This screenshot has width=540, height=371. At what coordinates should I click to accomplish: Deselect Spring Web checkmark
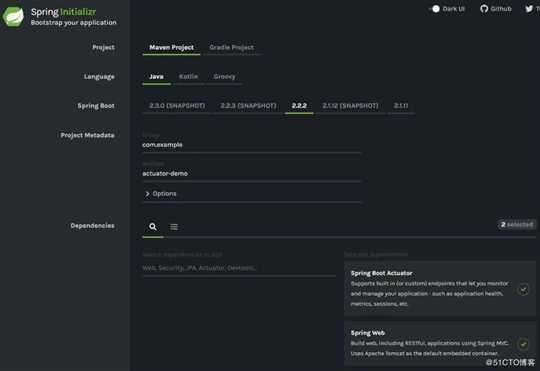click(523, 343)
